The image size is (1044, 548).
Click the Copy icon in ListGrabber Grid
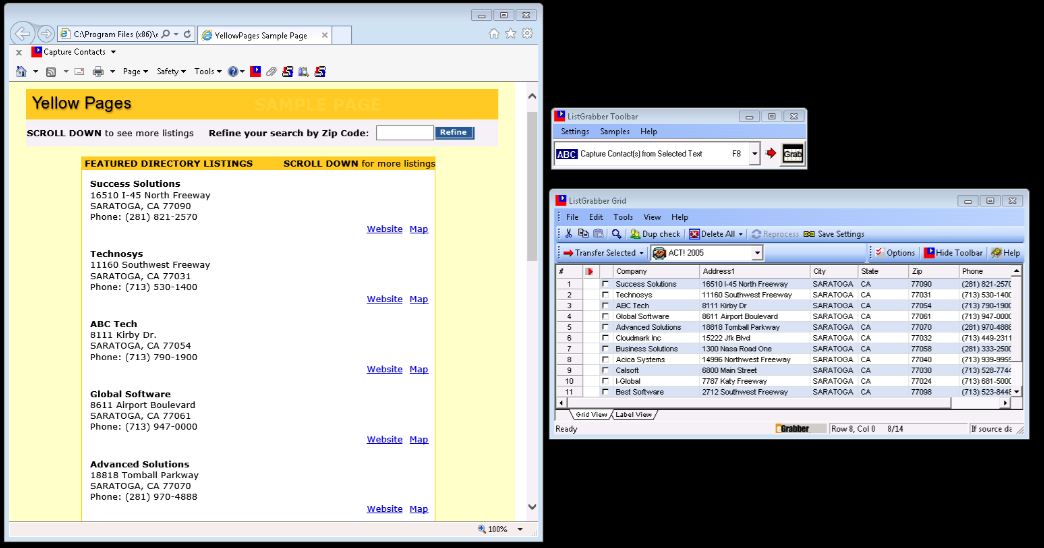pos(583,234)
